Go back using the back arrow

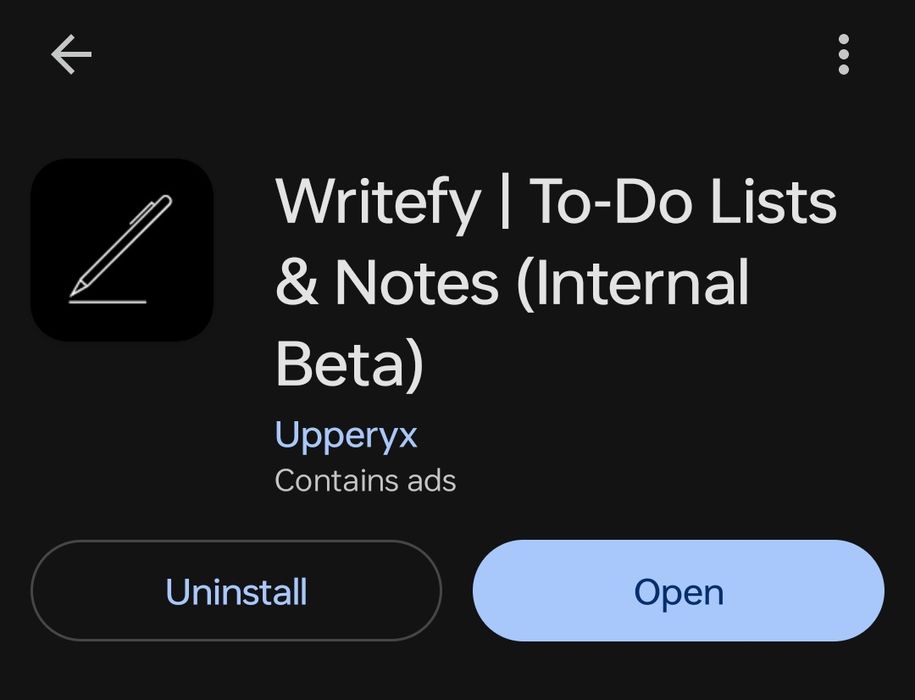(x=71, y=54)
